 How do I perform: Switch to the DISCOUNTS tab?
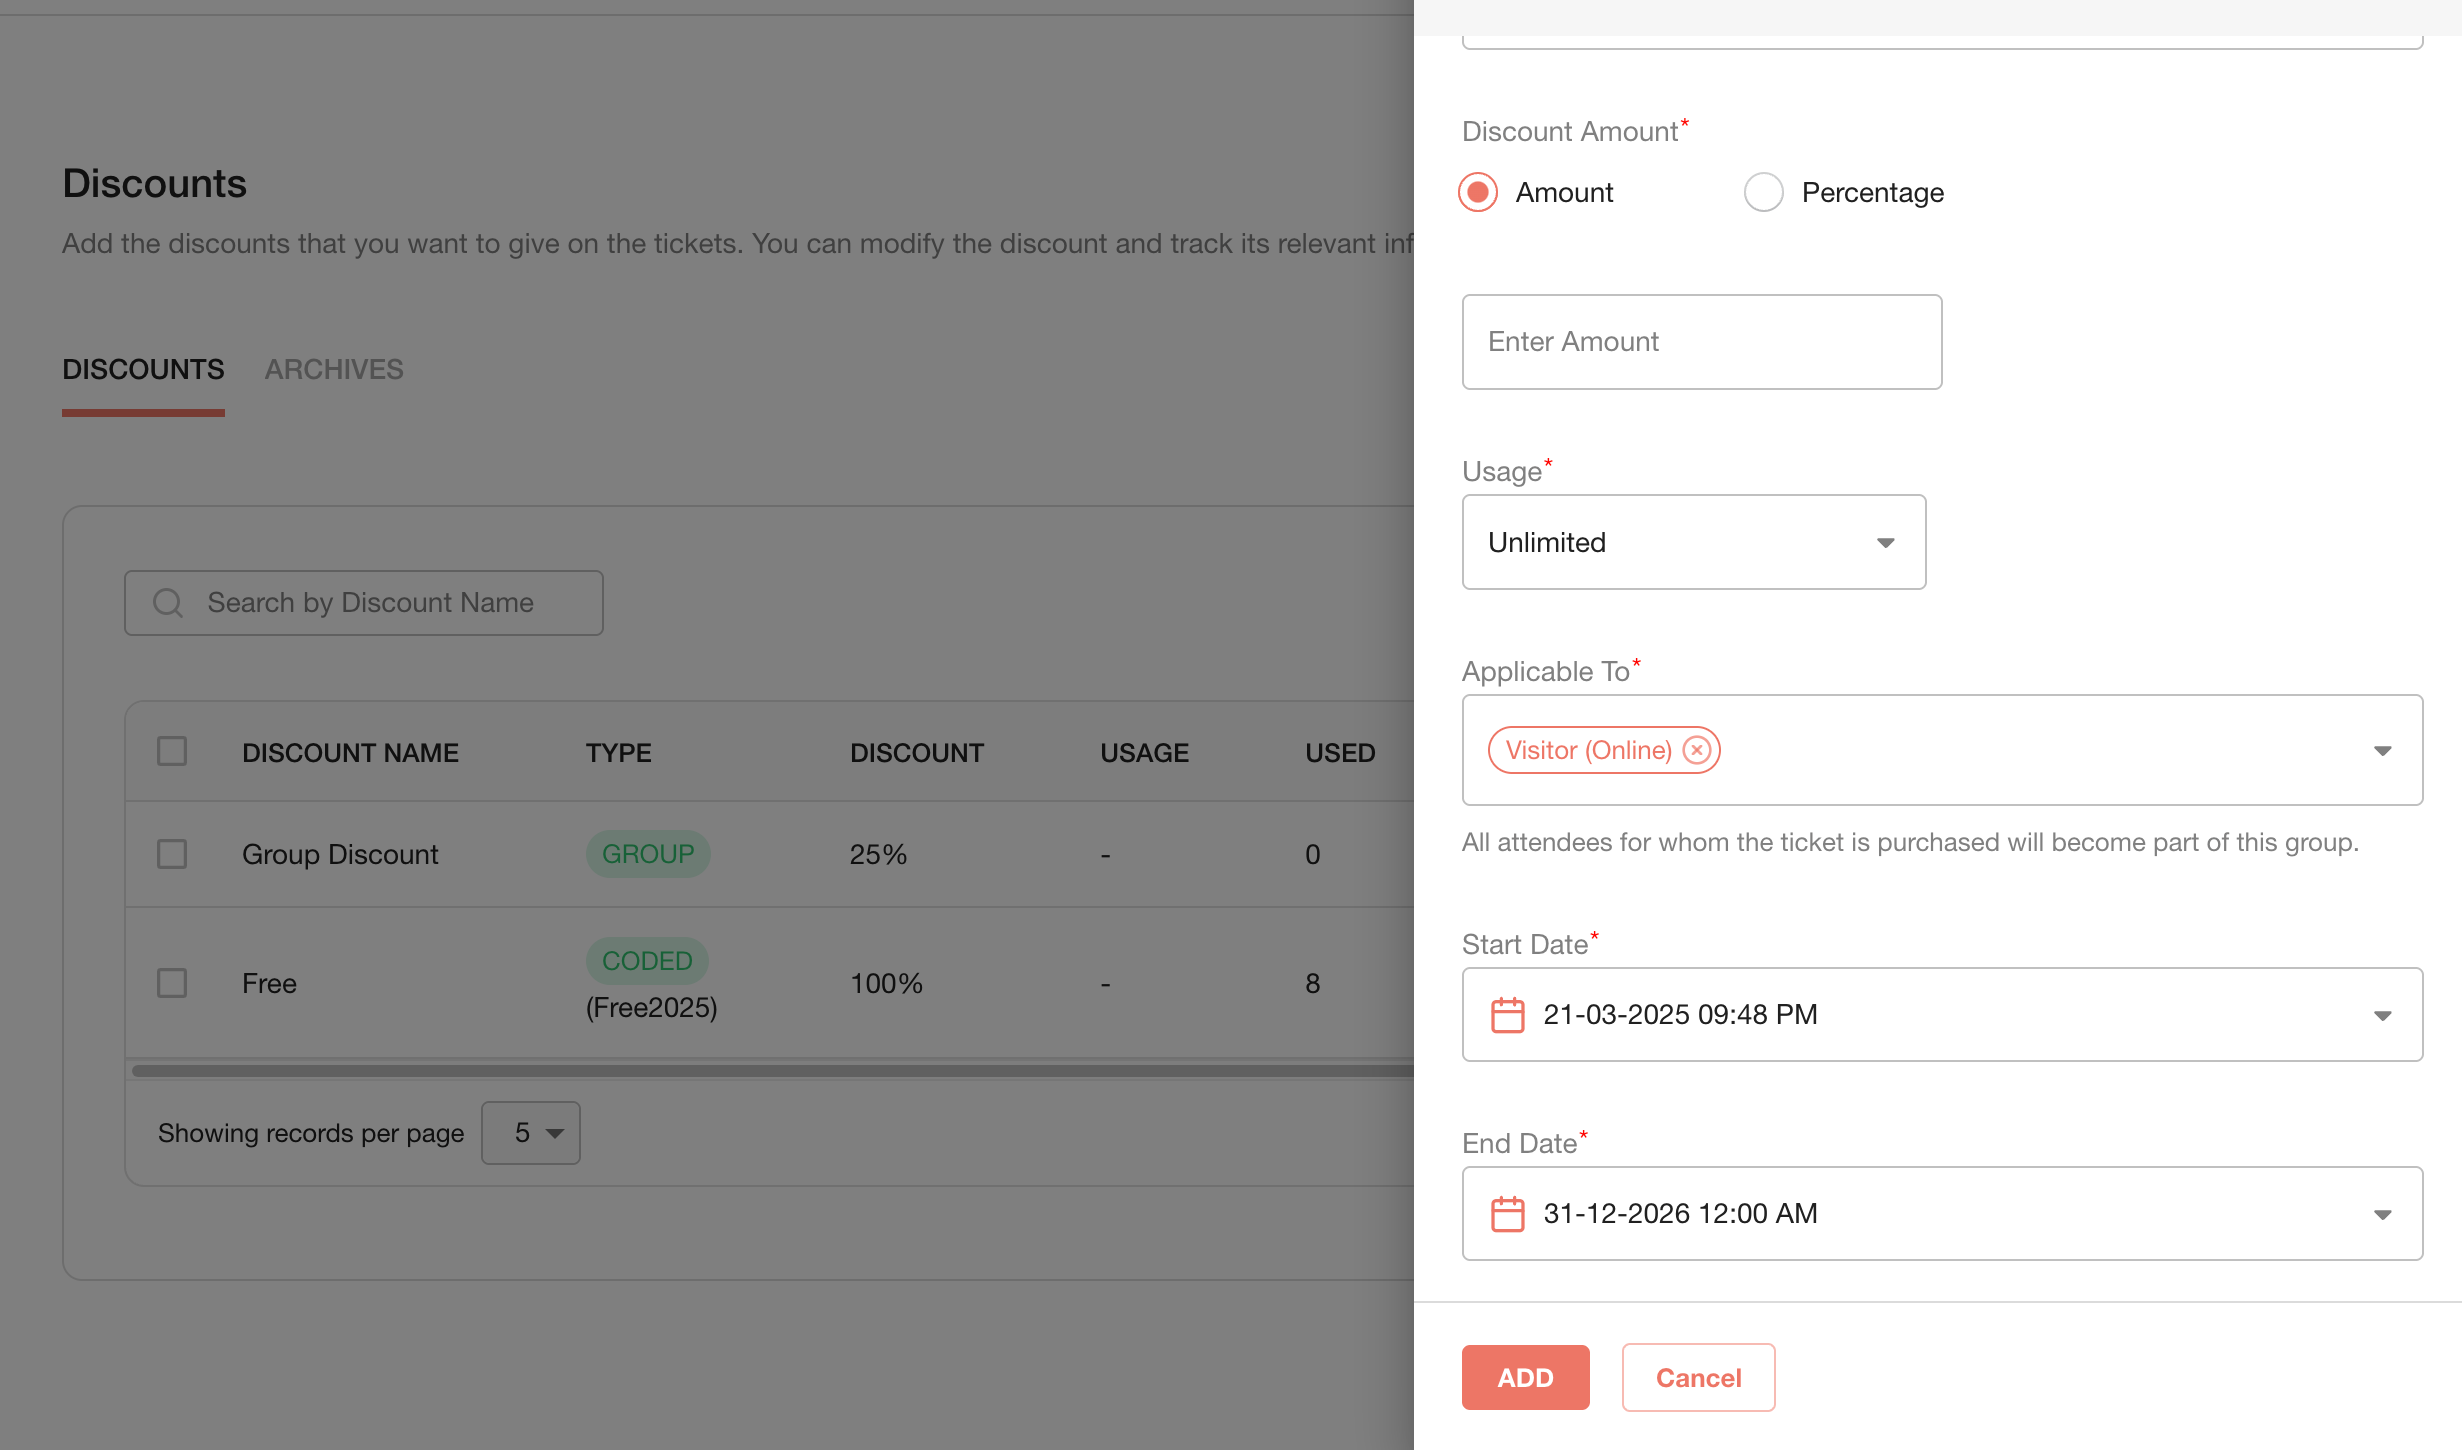(143, 370)
